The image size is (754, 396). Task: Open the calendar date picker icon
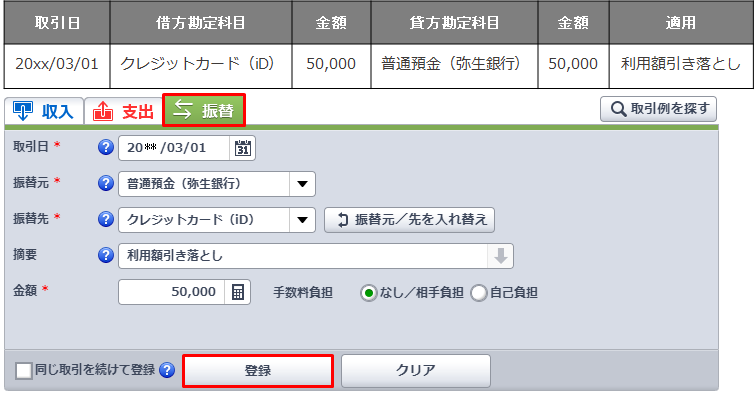point(242,148)
